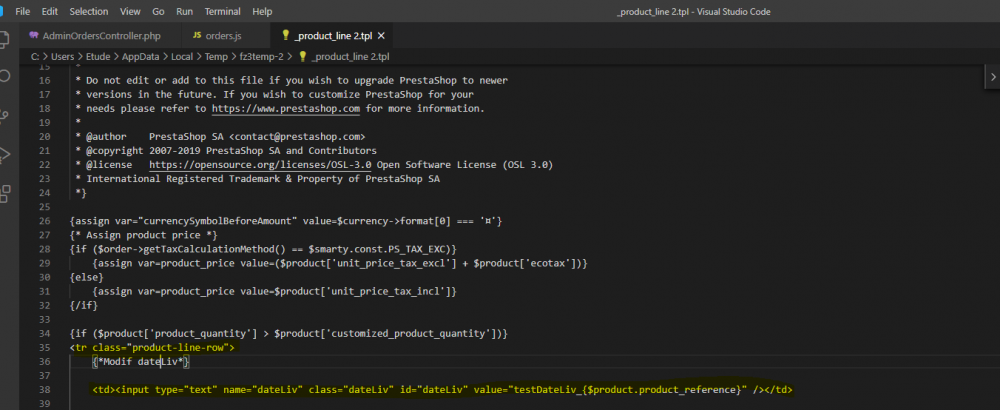
Task: Open the Search view in activity bar
Action: [x=4, y=77]
